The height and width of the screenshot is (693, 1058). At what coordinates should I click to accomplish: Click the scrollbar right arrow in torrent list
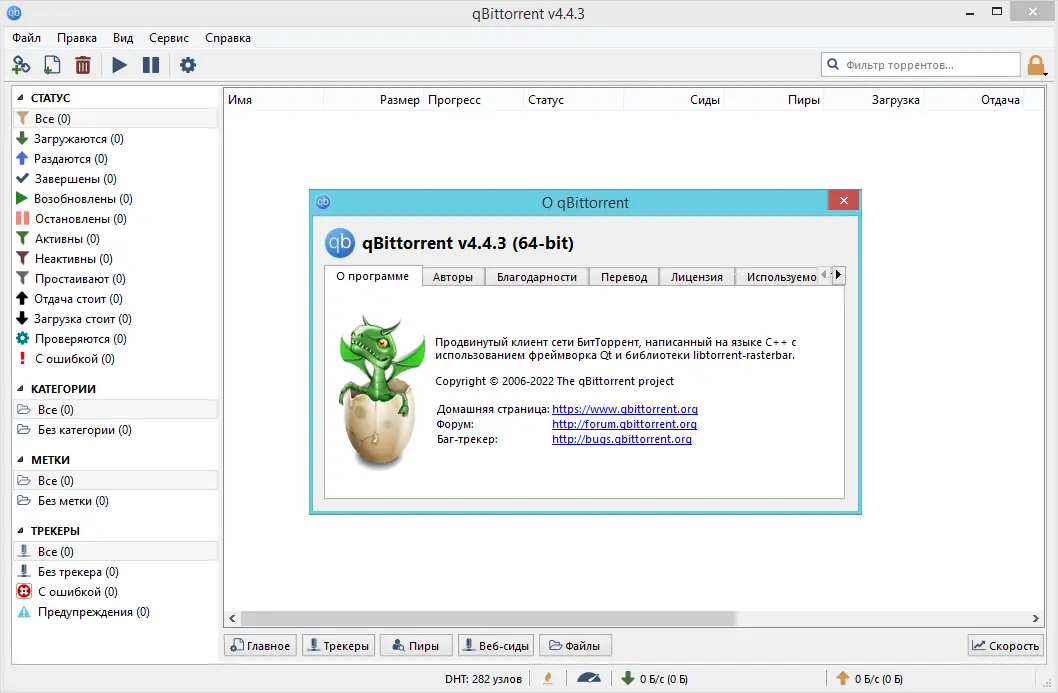pyautogui.click(x=1036, y=618)
